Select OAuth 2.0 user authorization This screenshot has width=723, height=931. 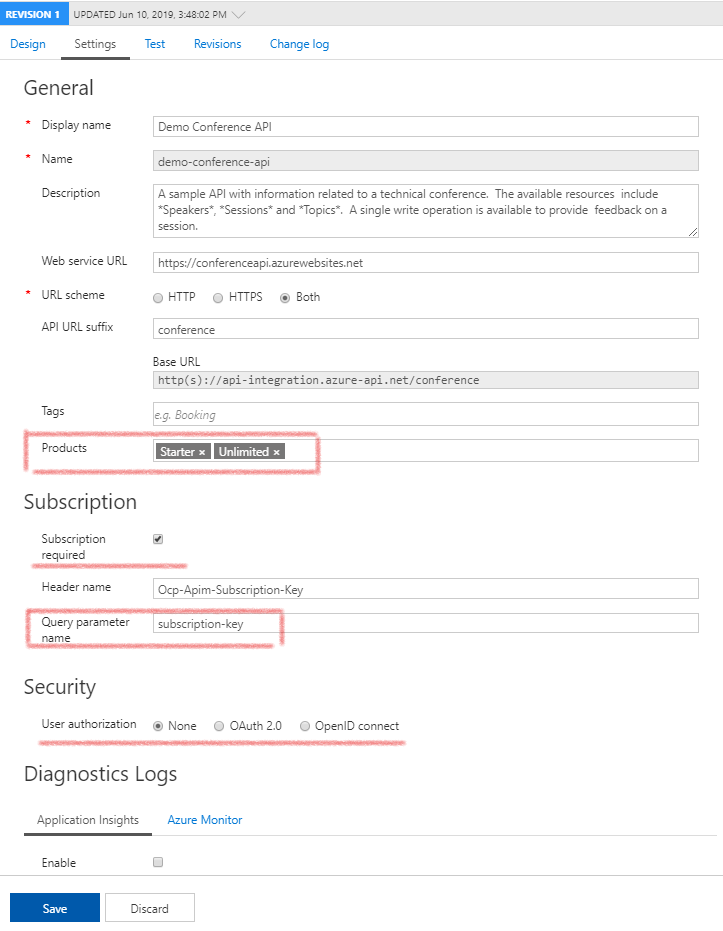tap(219, 726)
